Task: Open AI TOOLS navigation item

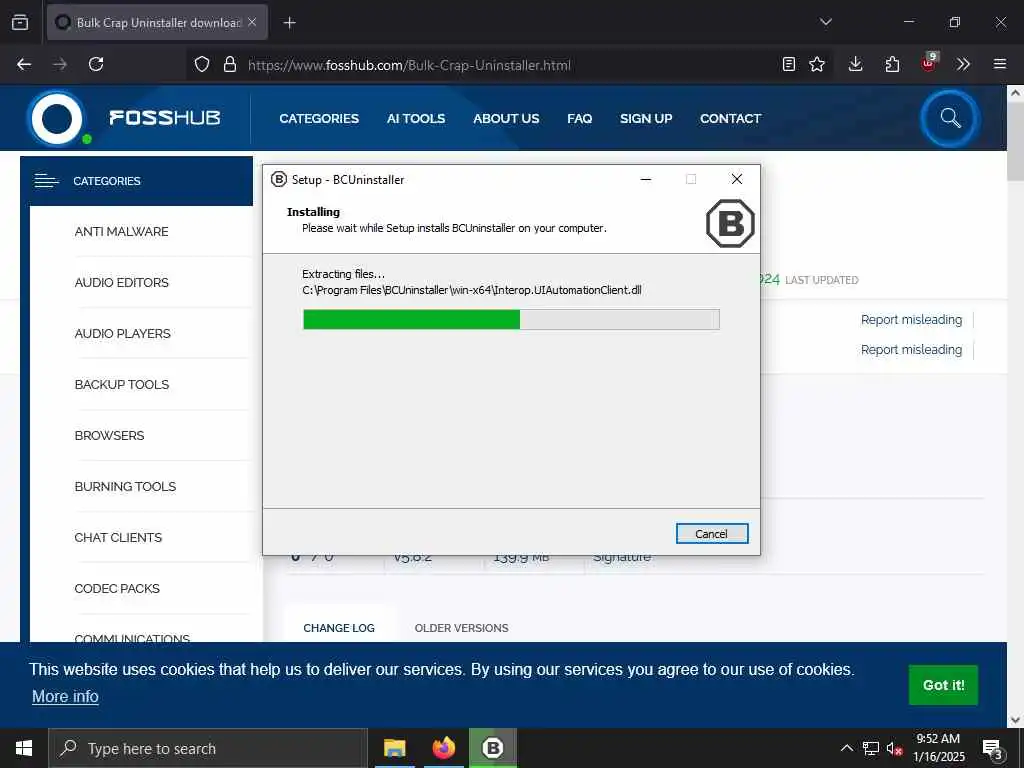Action: (x=416, y=119)
